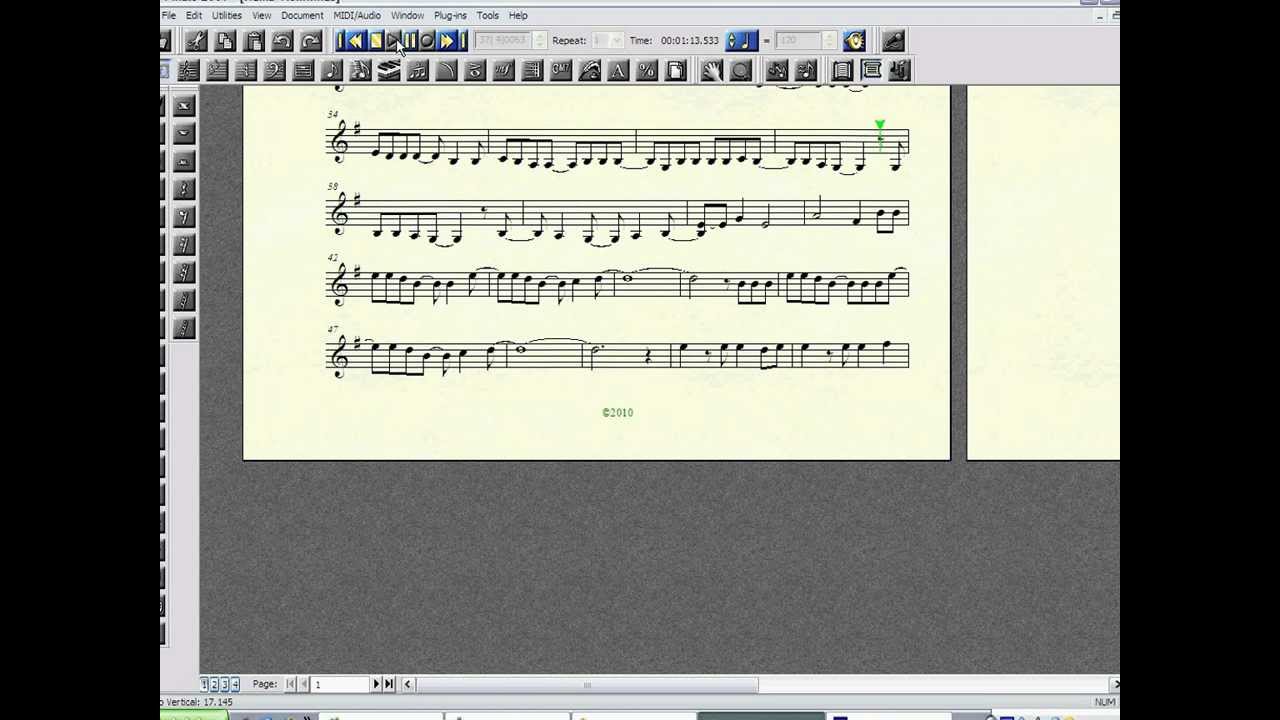Select the Lyrics tool

click(589, 70)
